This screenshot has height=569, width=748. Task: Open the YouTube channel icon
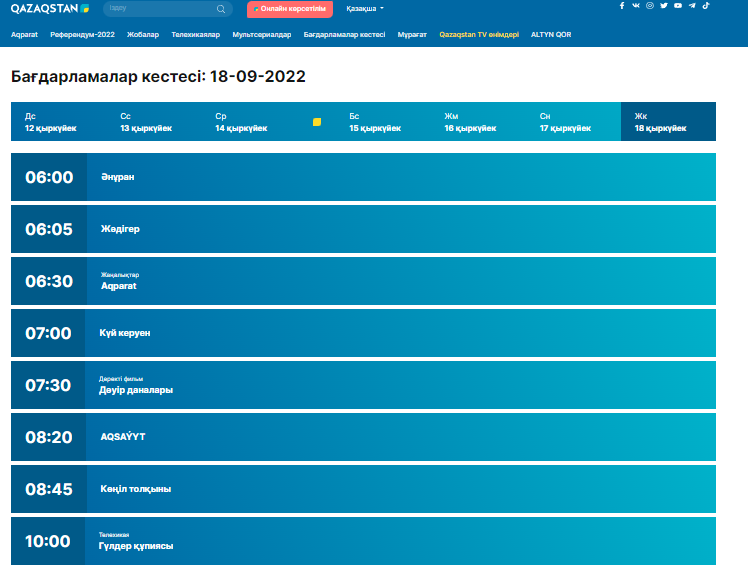tap(678, 6)
